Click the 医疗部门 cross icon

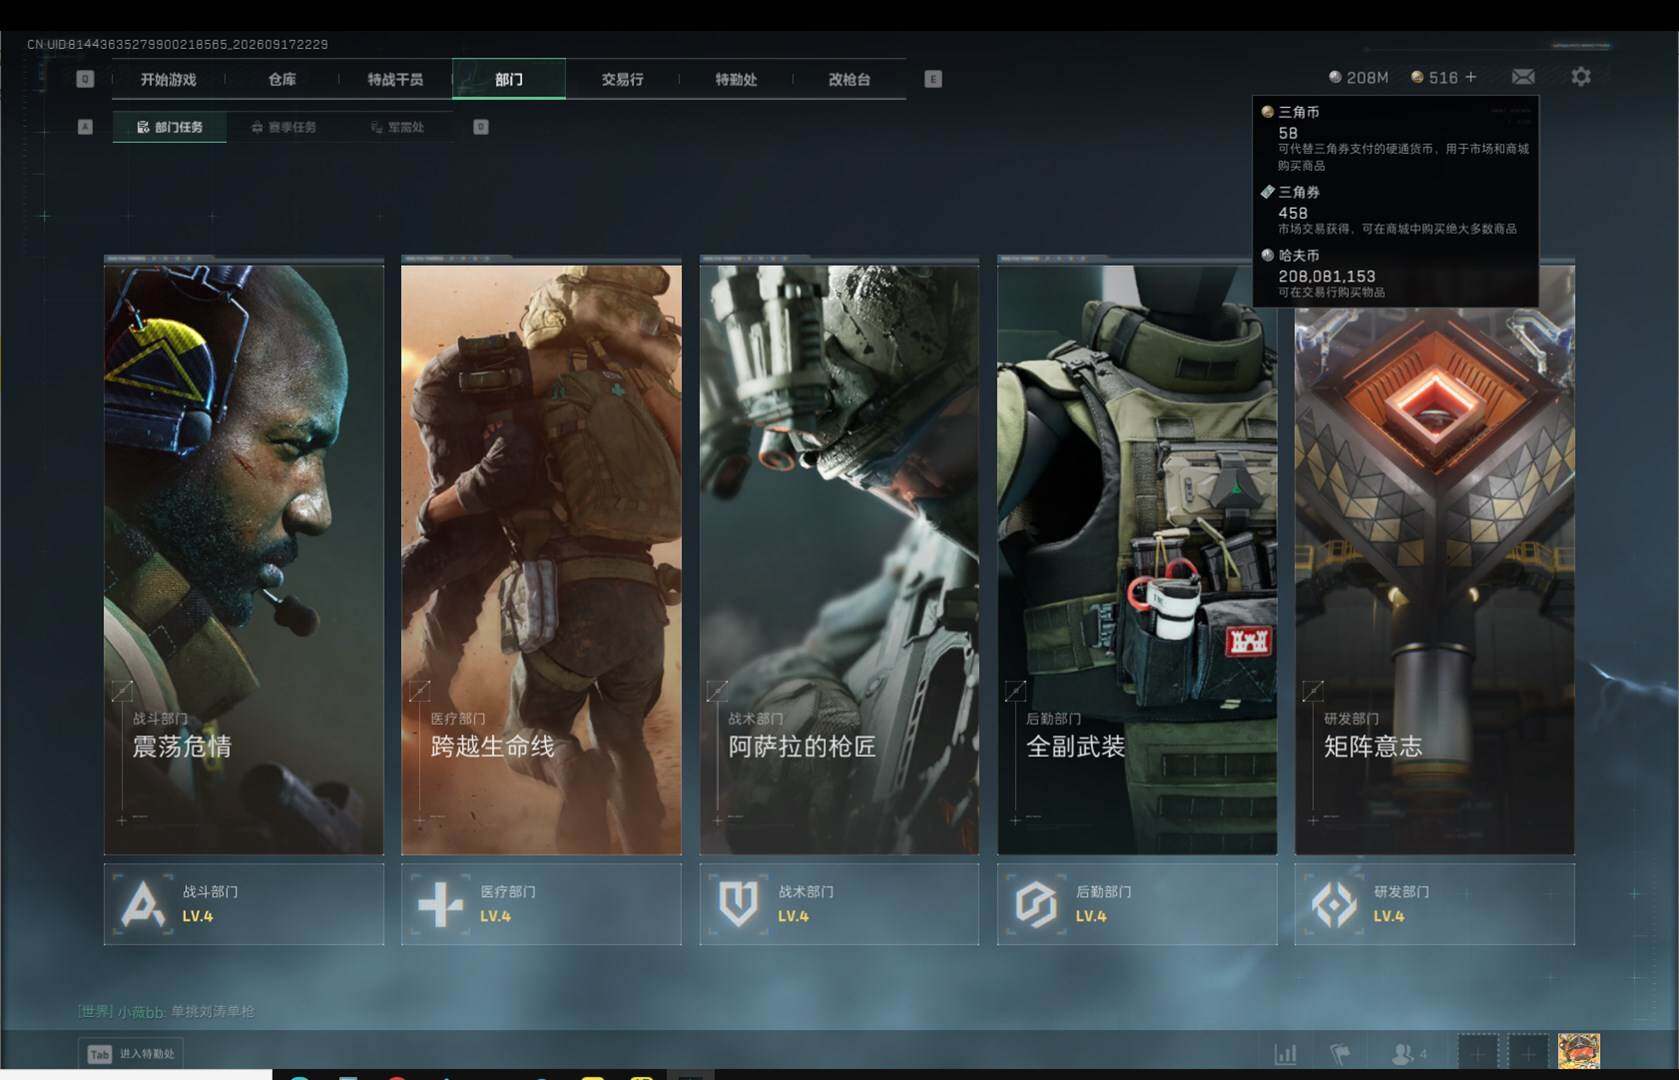pos(440,904)
